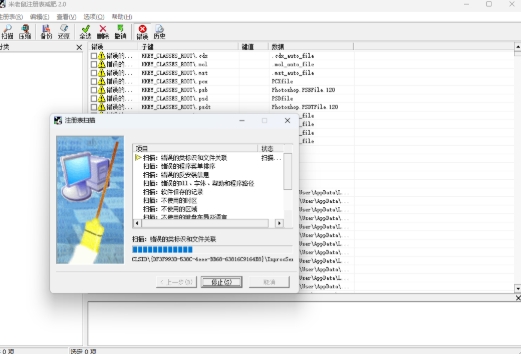Click the HKEY_CLASSES_ROOT\.mol subkey cell
The height and width of the screenshot is (360, 523).
[174, 64]
